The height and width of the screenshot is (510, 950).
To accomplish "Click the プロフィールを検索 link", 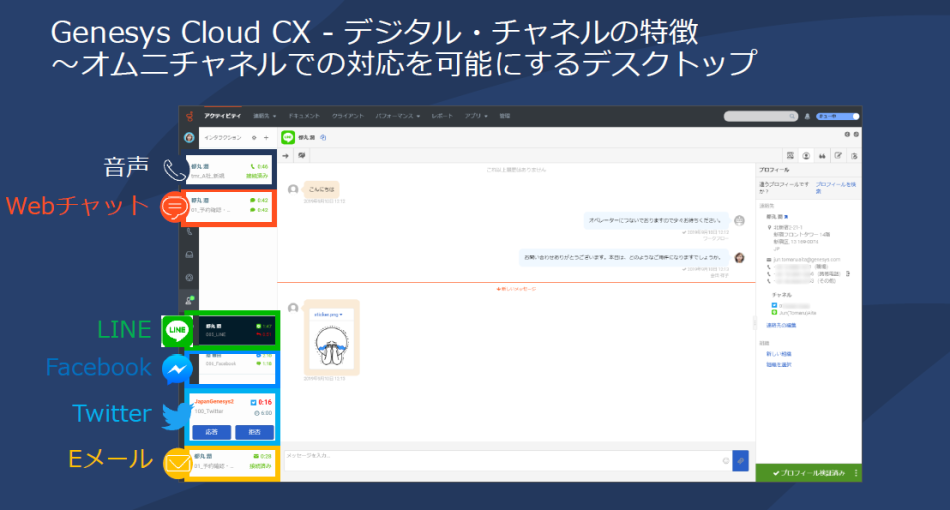I will [x=836, y=186].
